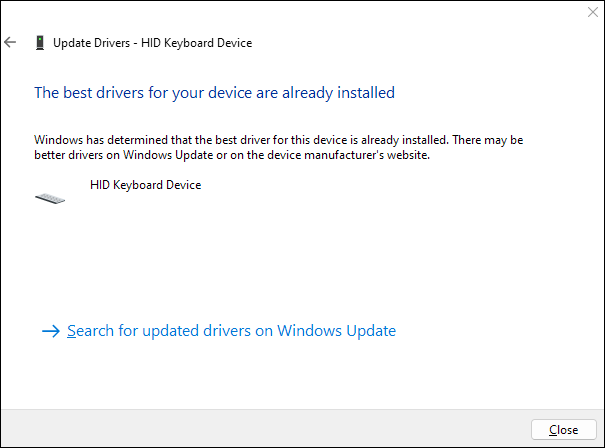Go back using the left arrow
Screen dimensions: 605x448
coord(10,42)
